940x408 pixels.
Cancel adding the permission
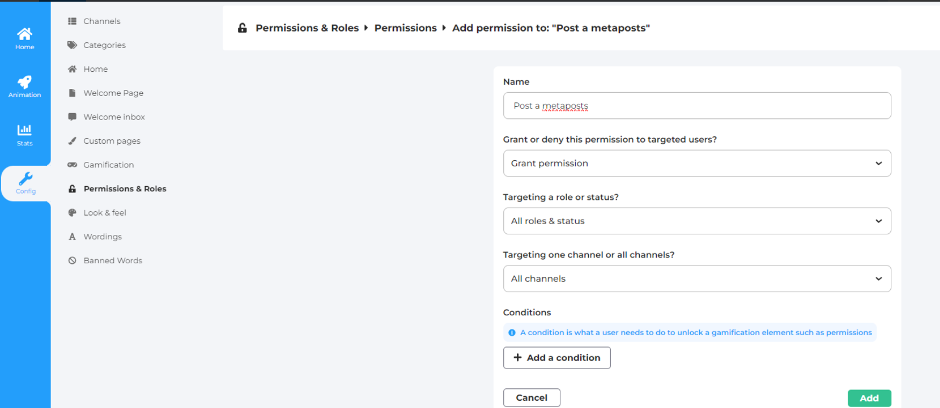point(531,398)
